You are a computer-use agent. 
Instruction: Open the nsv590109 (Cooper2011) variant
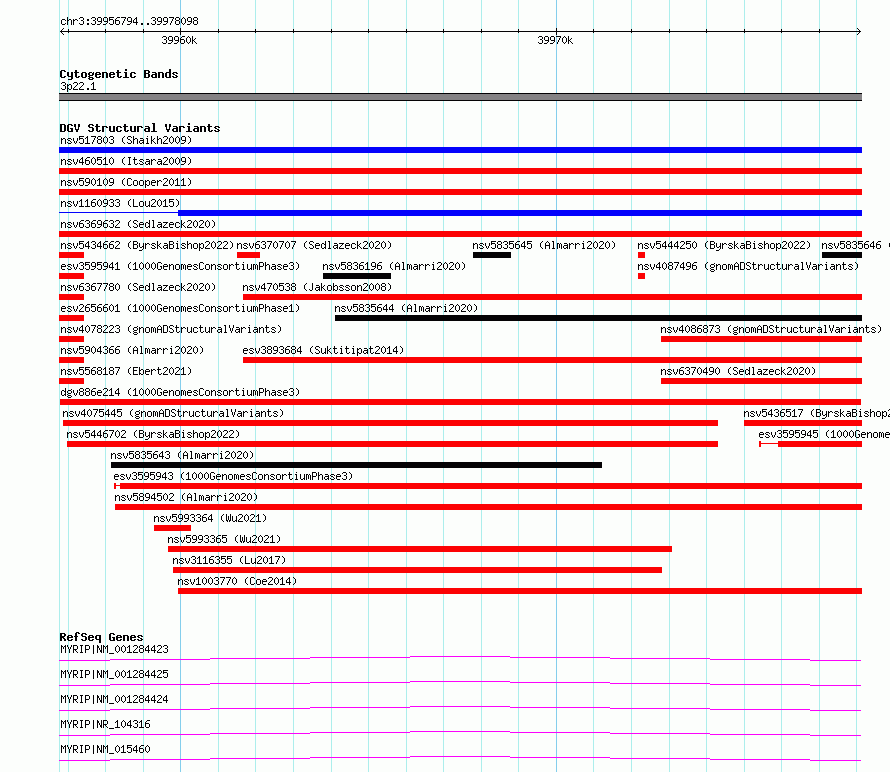(126, 182)
